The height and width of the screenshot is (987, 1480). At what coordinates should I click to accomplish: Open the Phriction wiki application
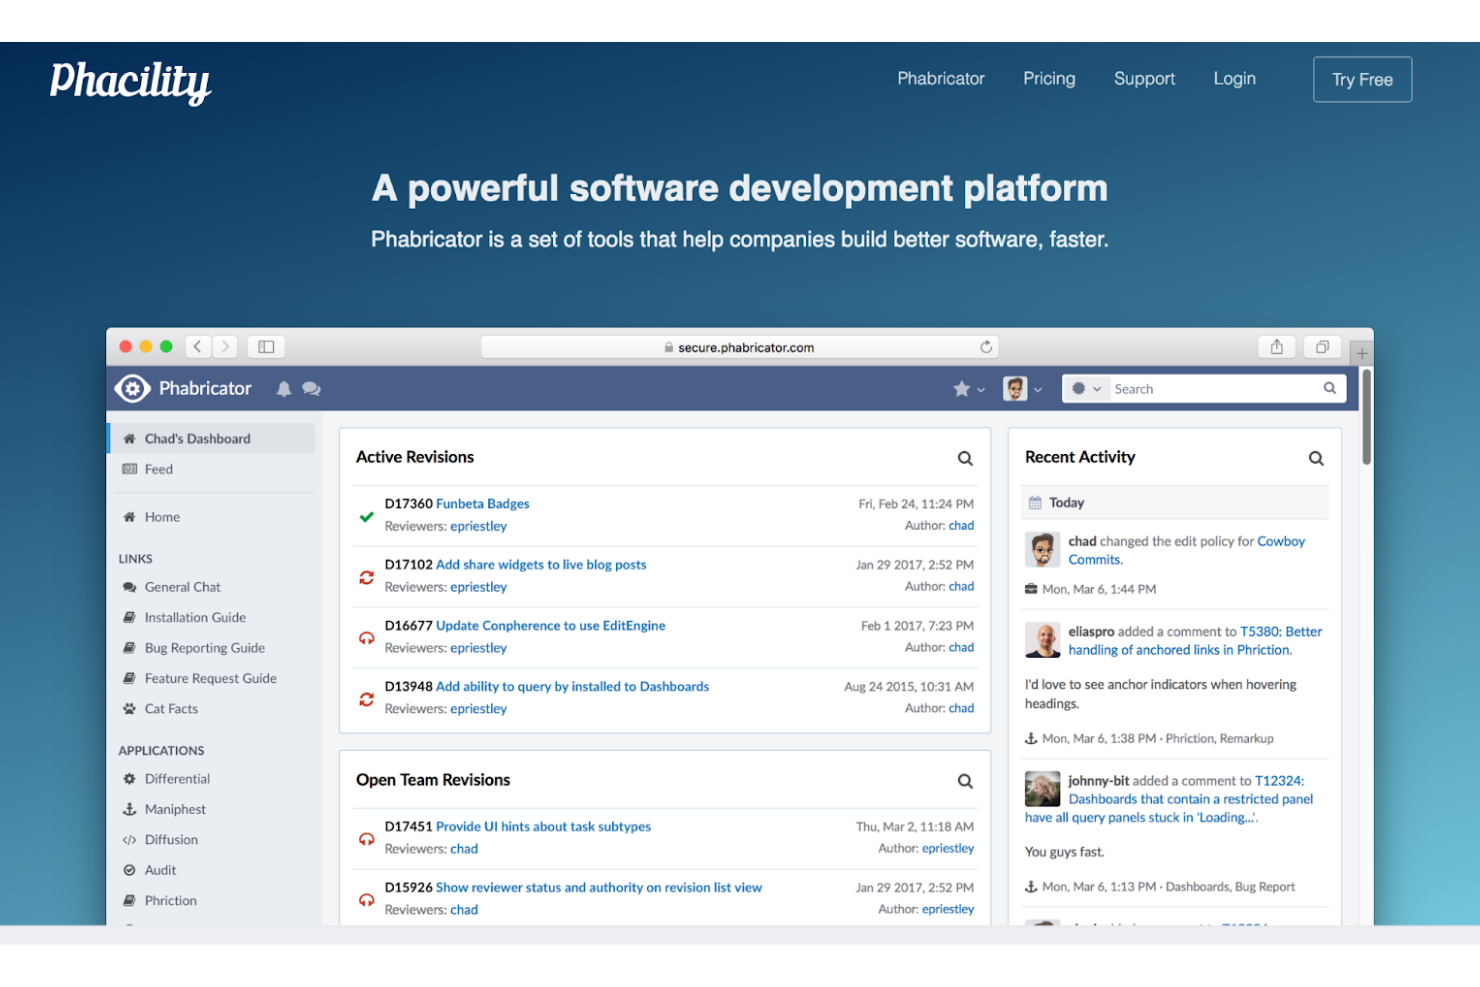click(171, 900)
